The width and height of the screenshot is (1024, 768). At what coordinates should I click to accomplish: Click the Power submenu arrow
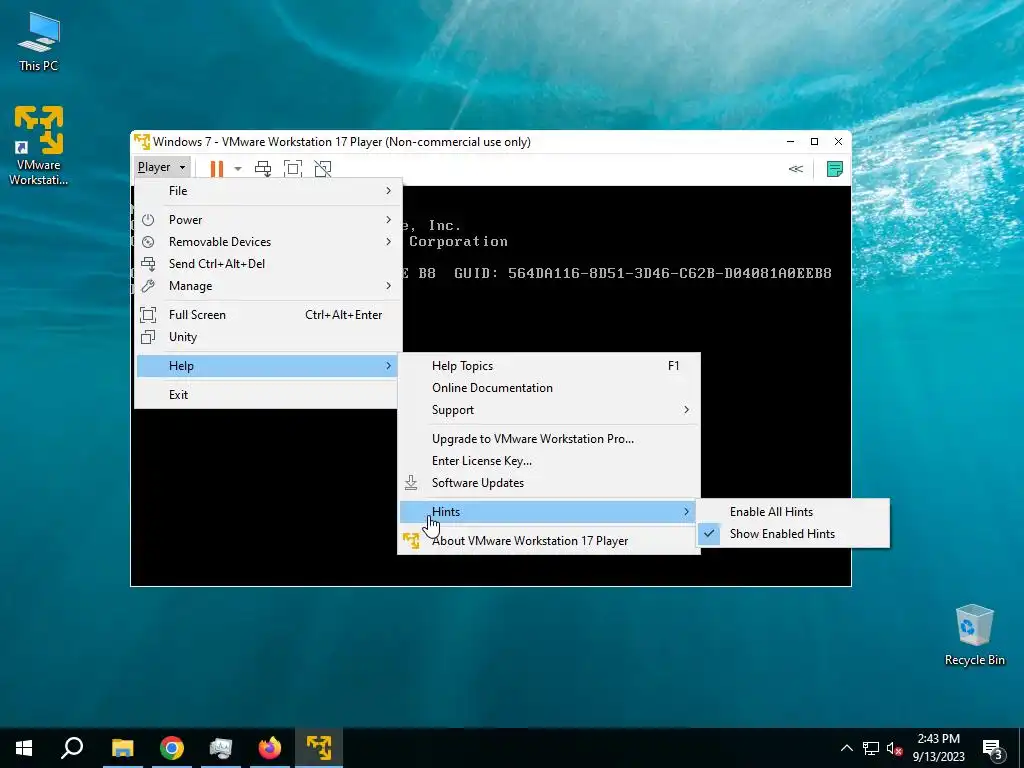click(389, 219)
